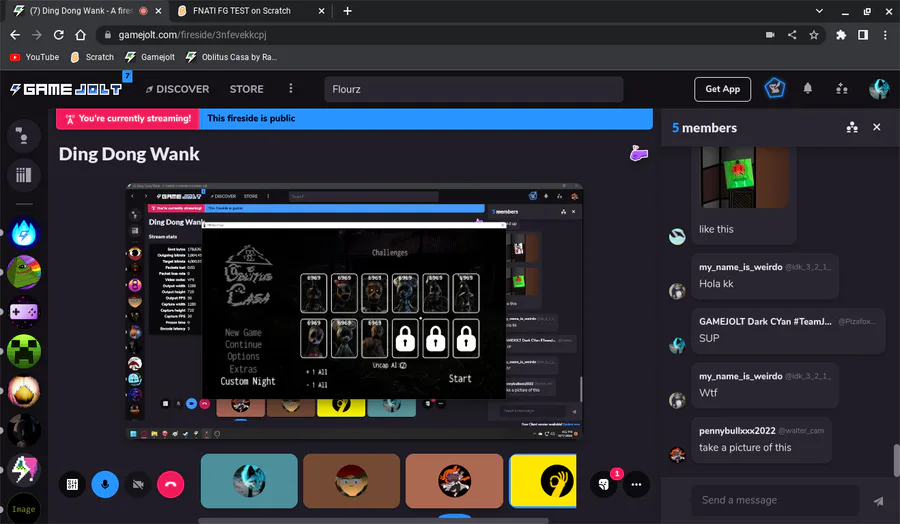Open the members list icon in chat header
This screenshot has height=524, width=900.
click(852, 127)
